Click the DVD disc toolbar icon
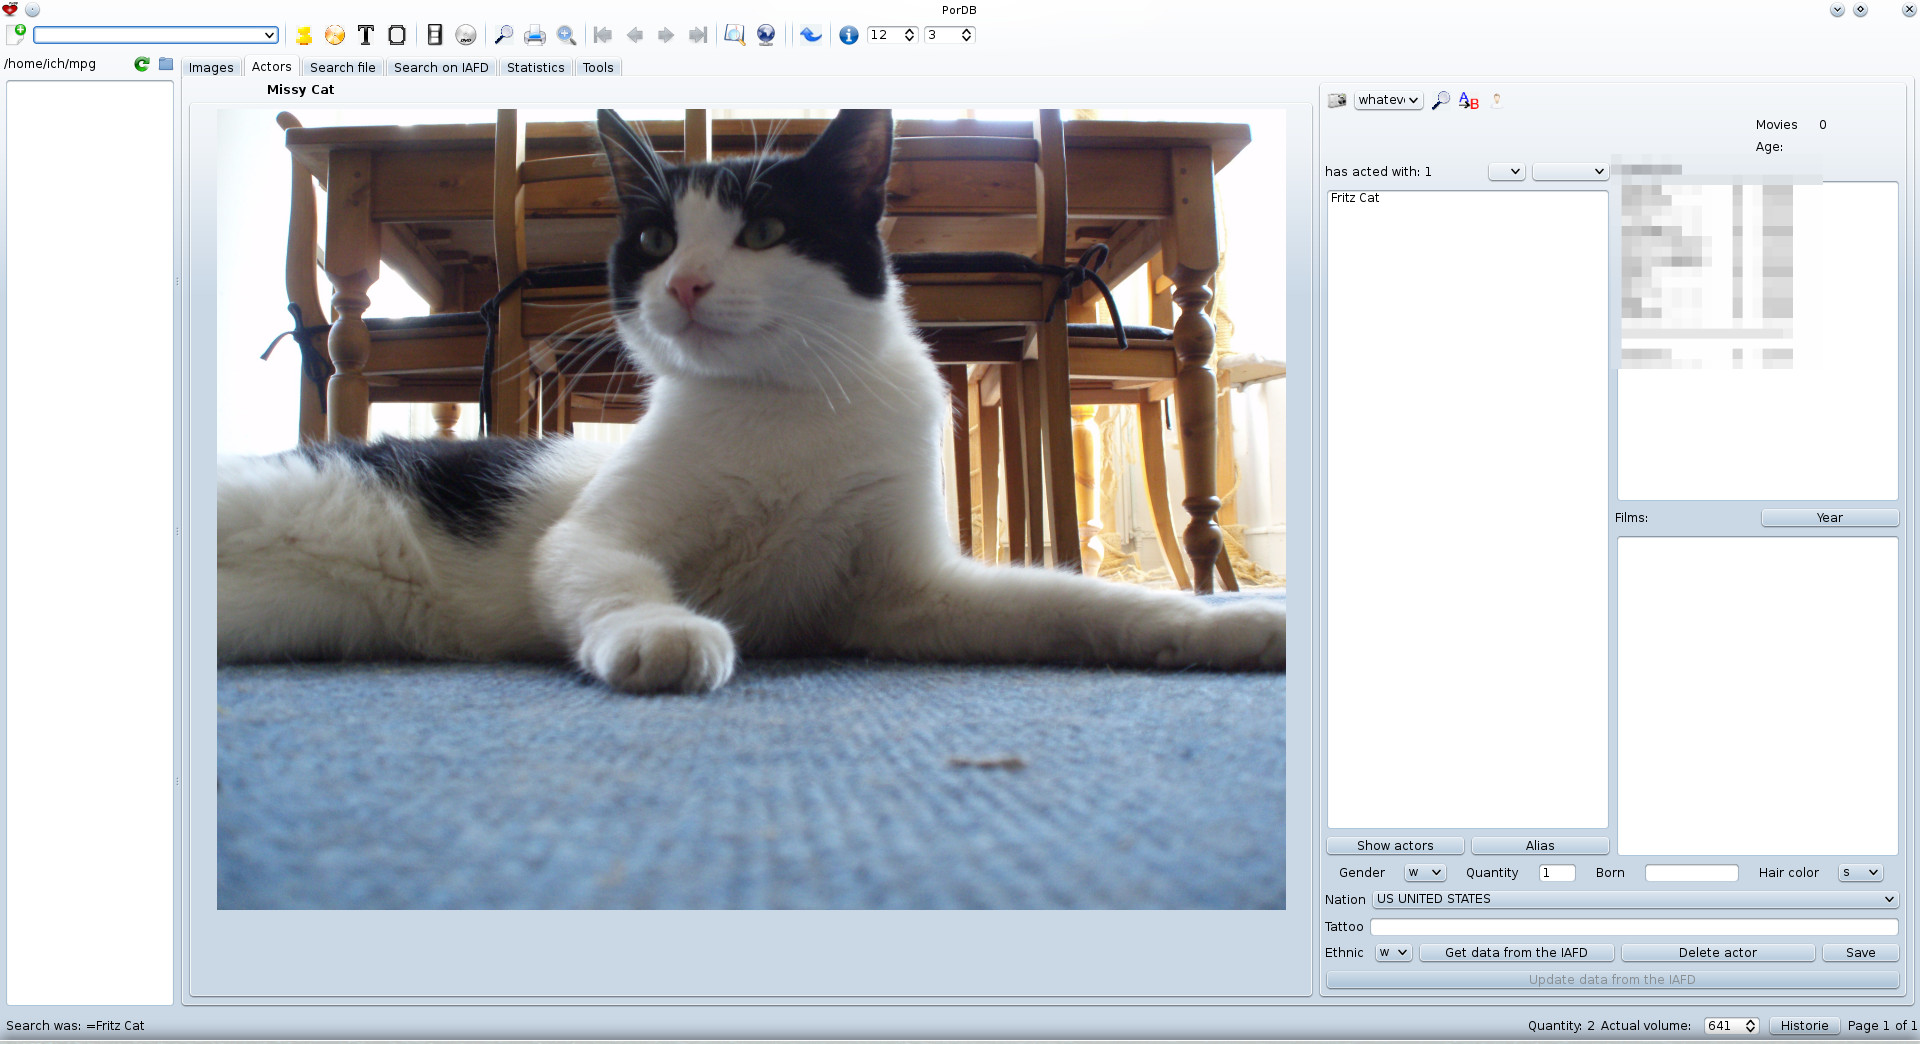Screen dimensions: 1920x1044 pos(466,35)
